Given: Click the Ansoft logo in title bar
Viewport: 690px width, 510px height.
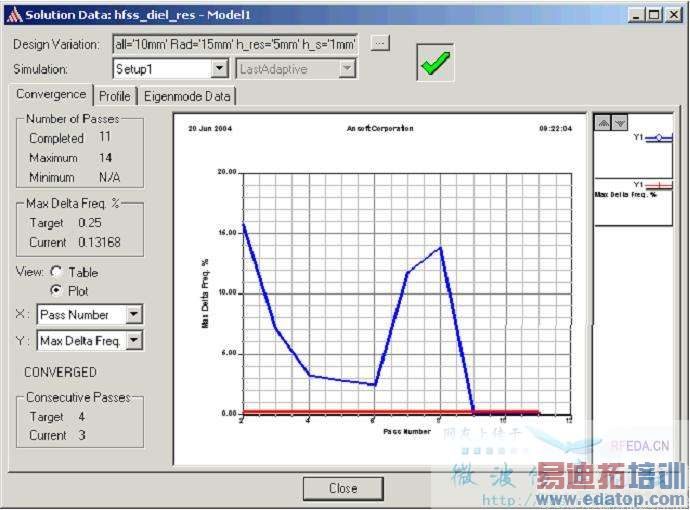Looking at the screenshot, I should [14, 15].
